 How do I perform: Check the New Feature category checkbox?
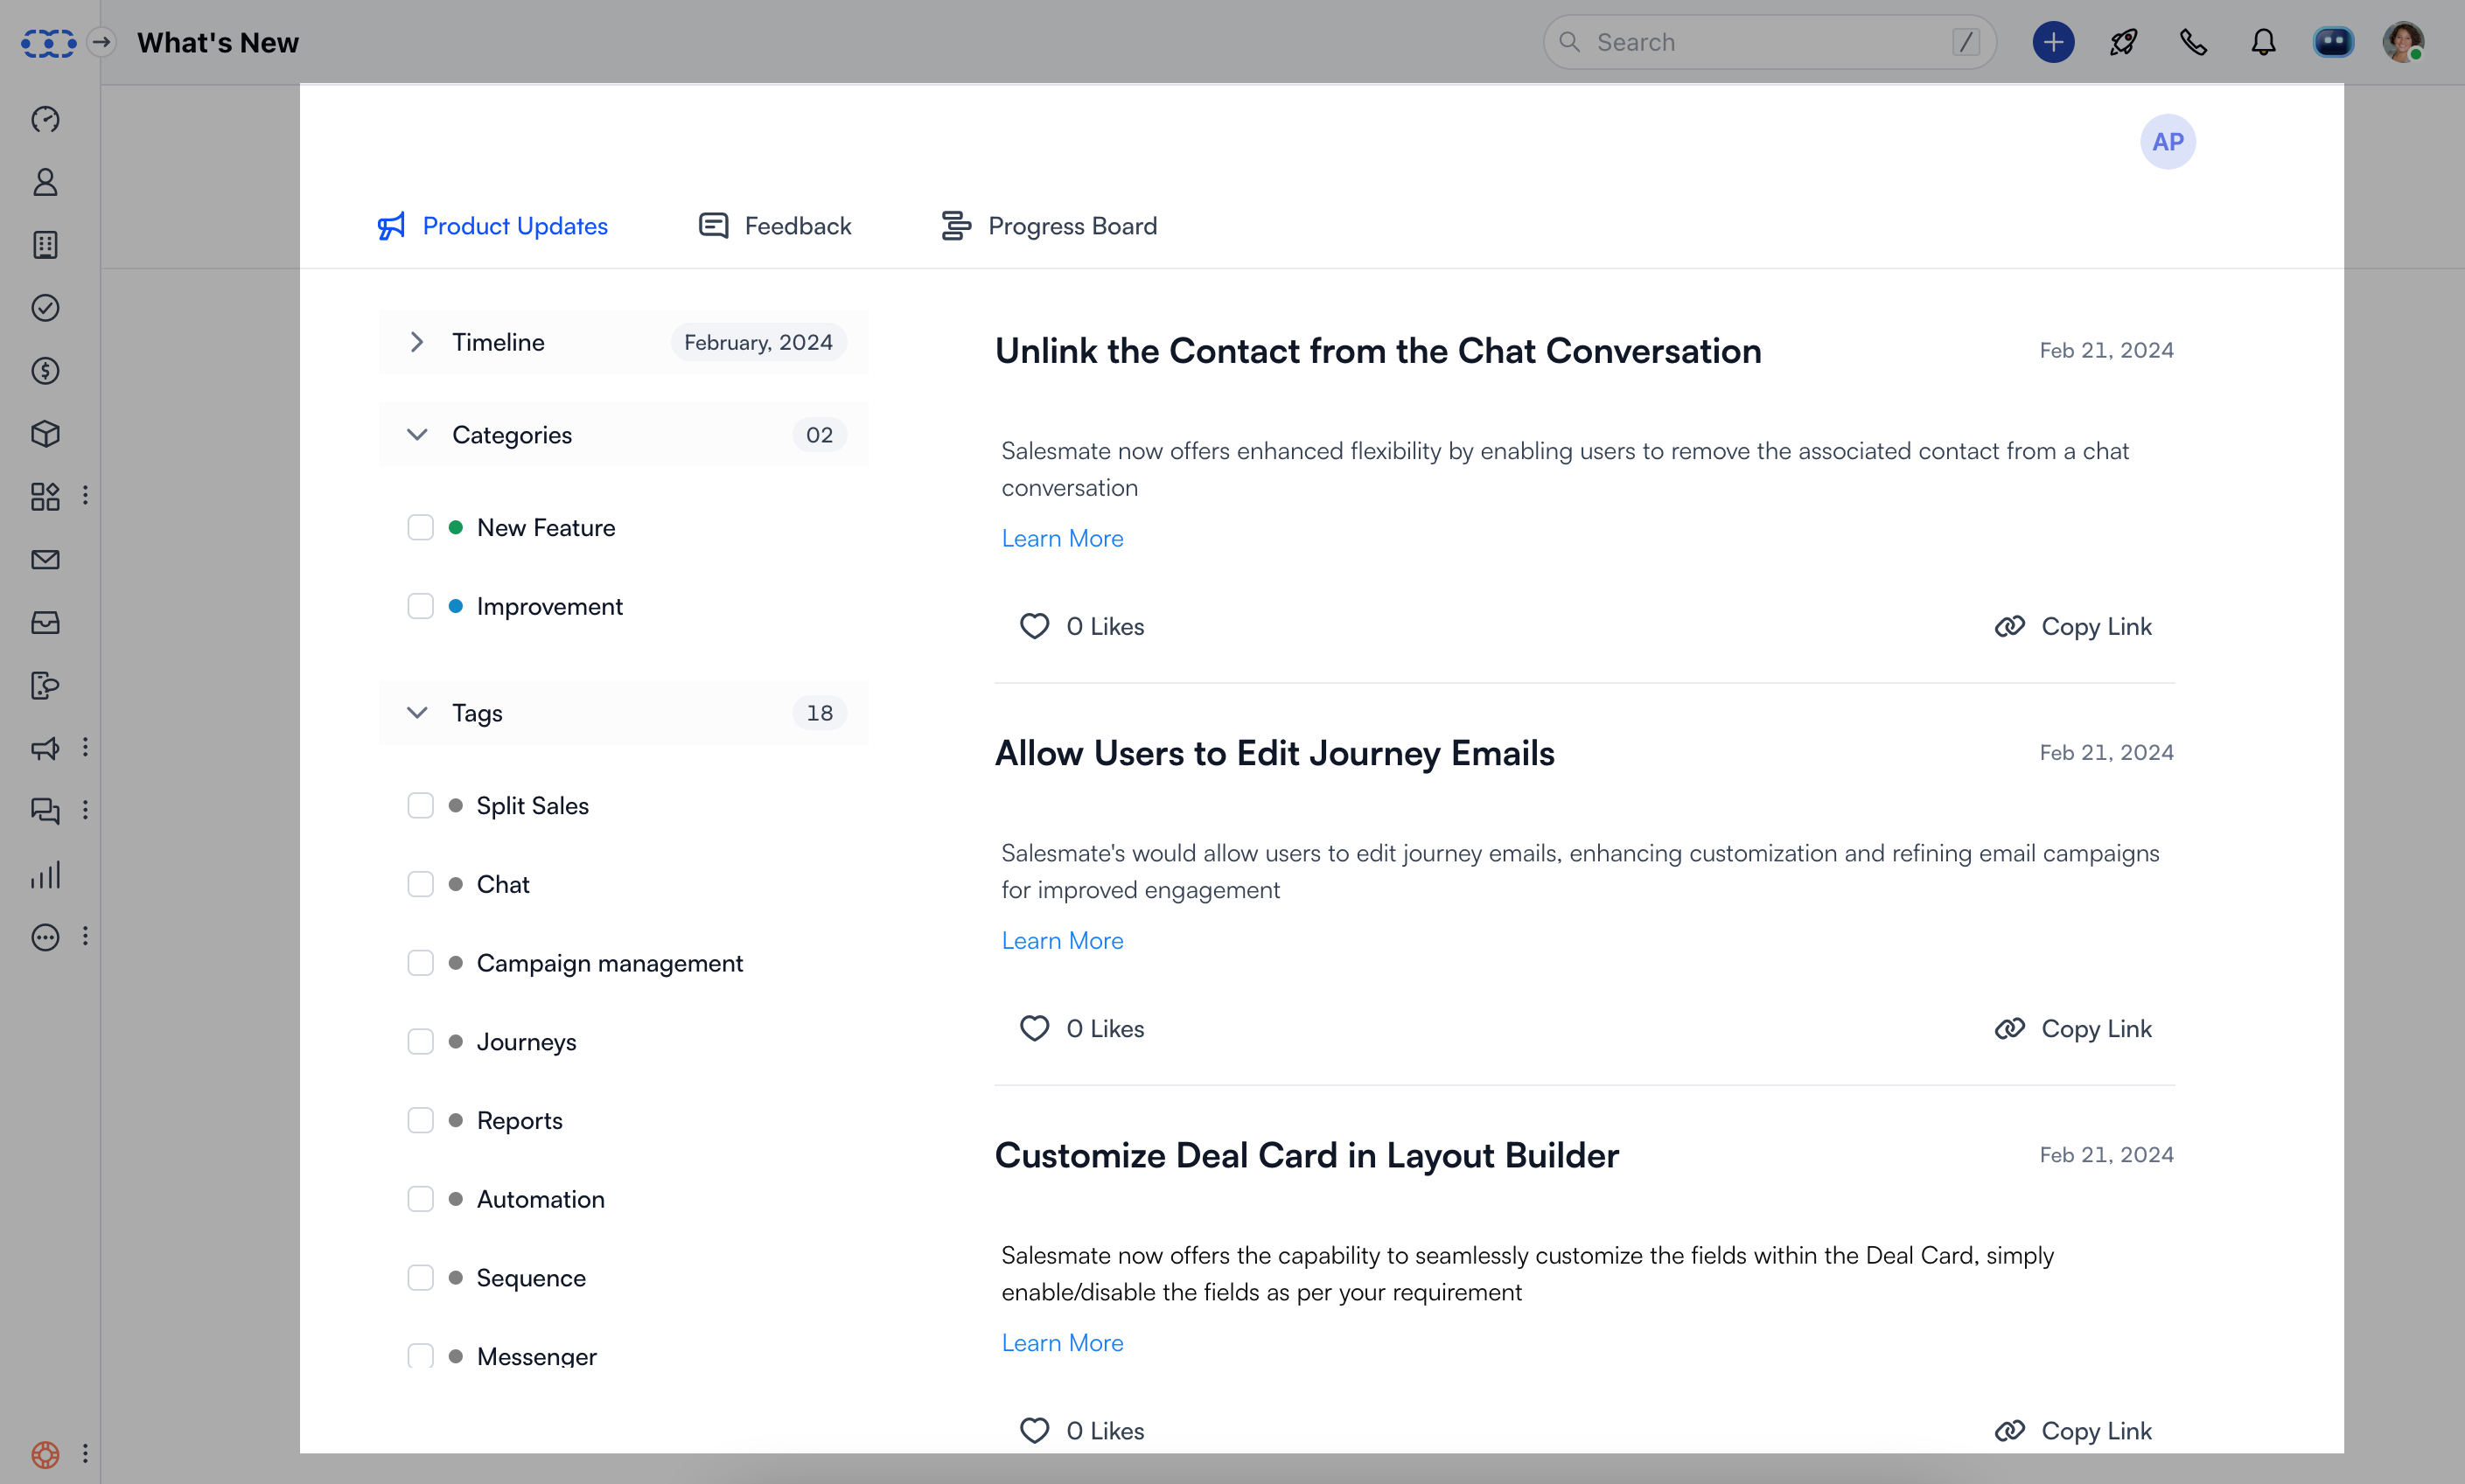(x=420, y=527)
